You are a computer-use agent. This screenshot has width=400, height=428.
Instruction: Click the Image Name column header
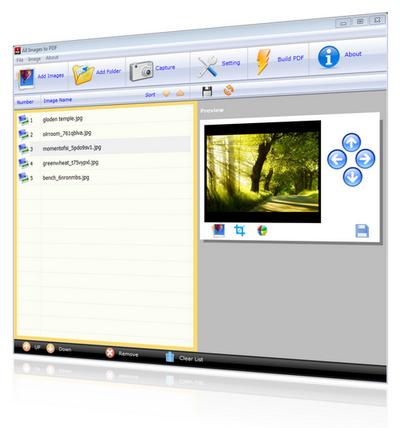(x=58, y=100)
